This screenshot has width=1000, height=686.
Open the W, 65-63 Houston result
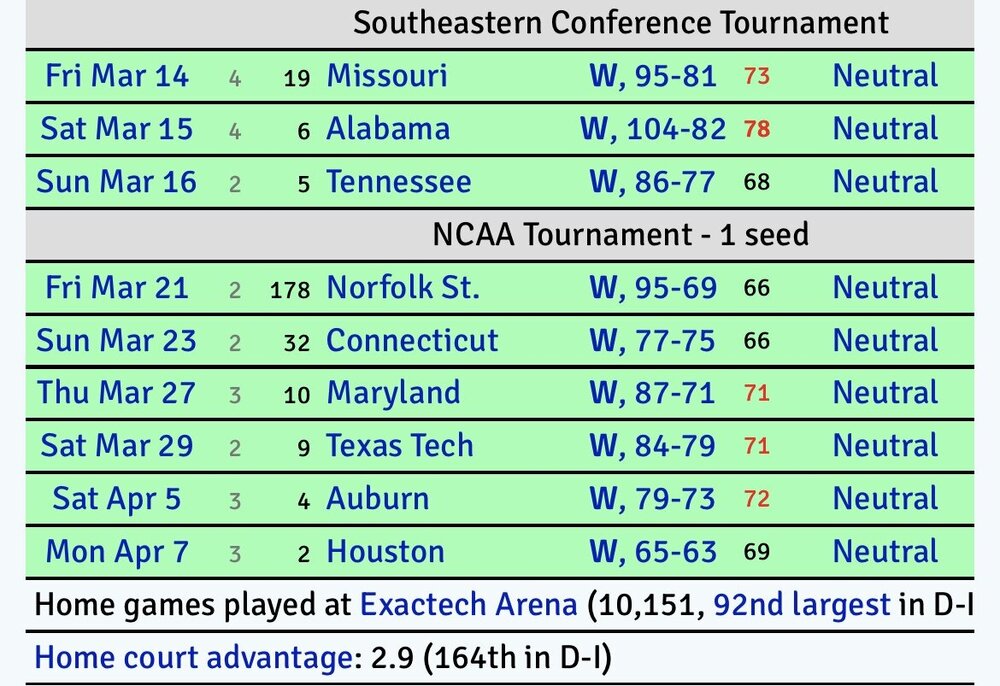(653, 552)
